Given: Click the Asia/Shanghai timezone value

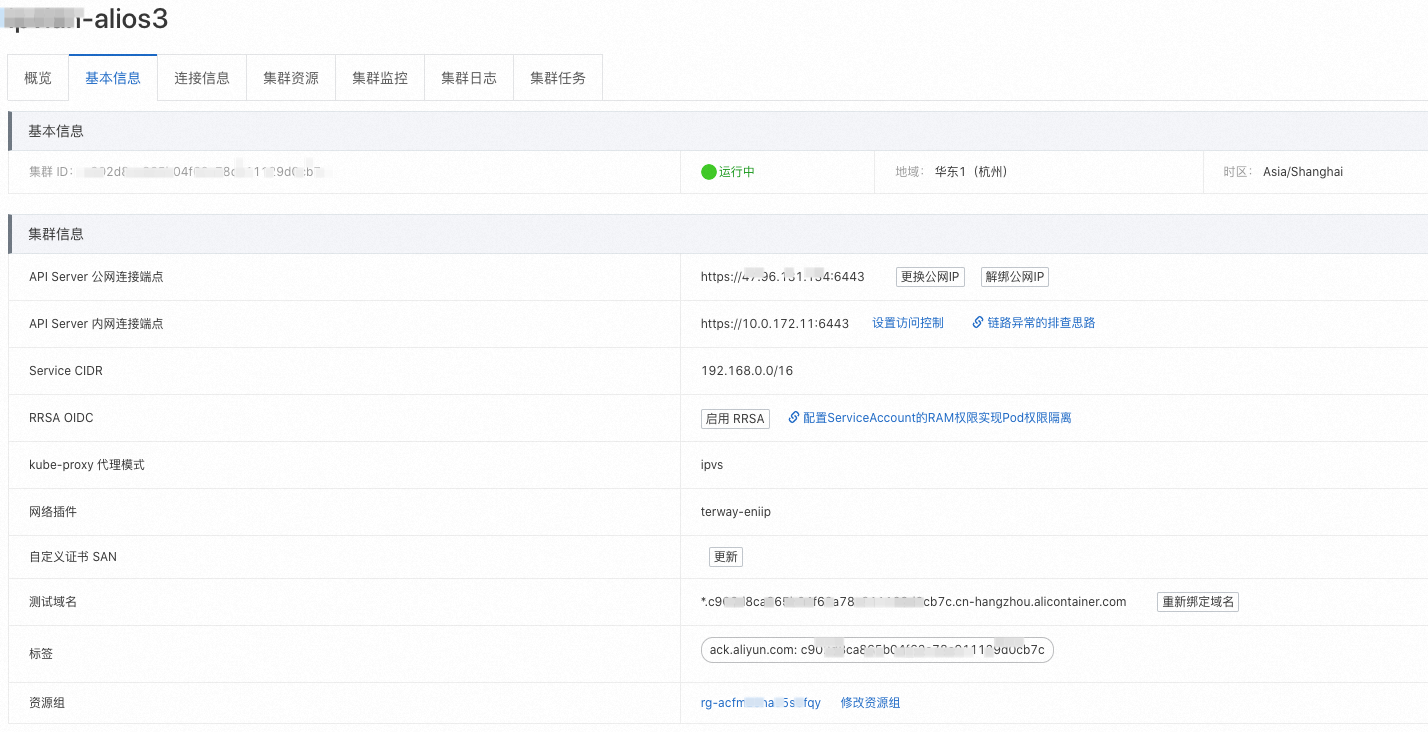Looking at the screenshot, I should click(x=1303, y=172).
